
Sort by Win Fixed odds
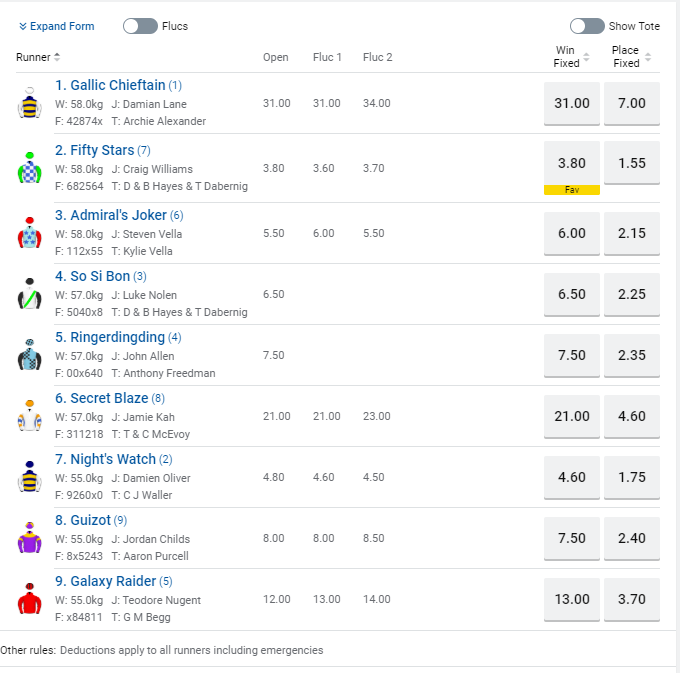570,57
